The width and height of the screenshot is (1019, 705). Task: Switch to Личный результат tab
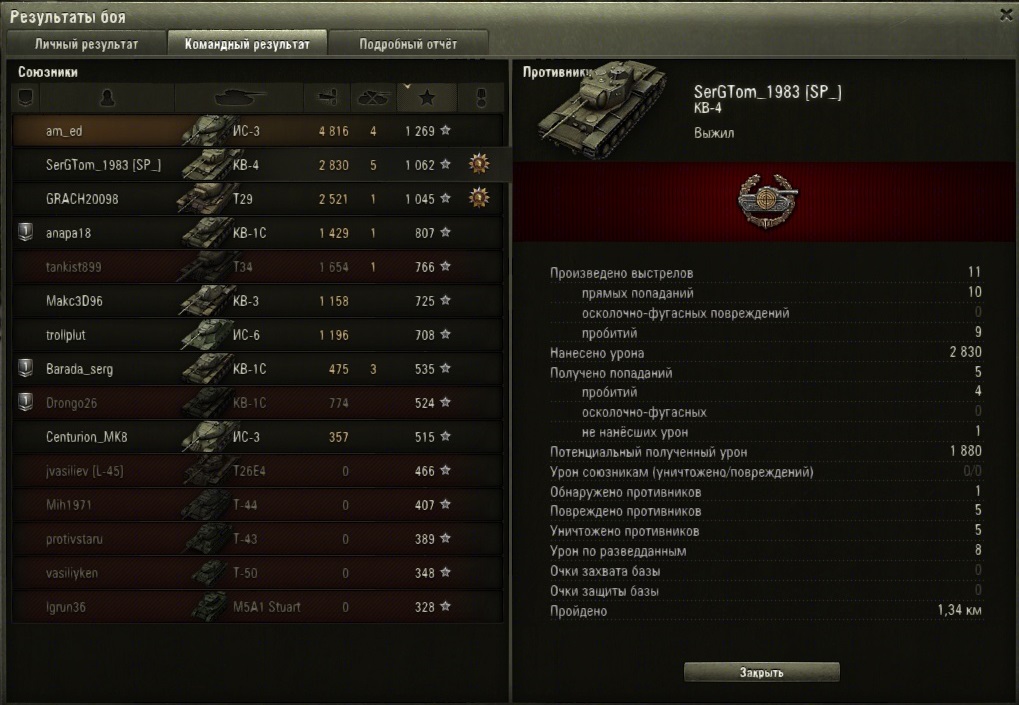[86, 44]
